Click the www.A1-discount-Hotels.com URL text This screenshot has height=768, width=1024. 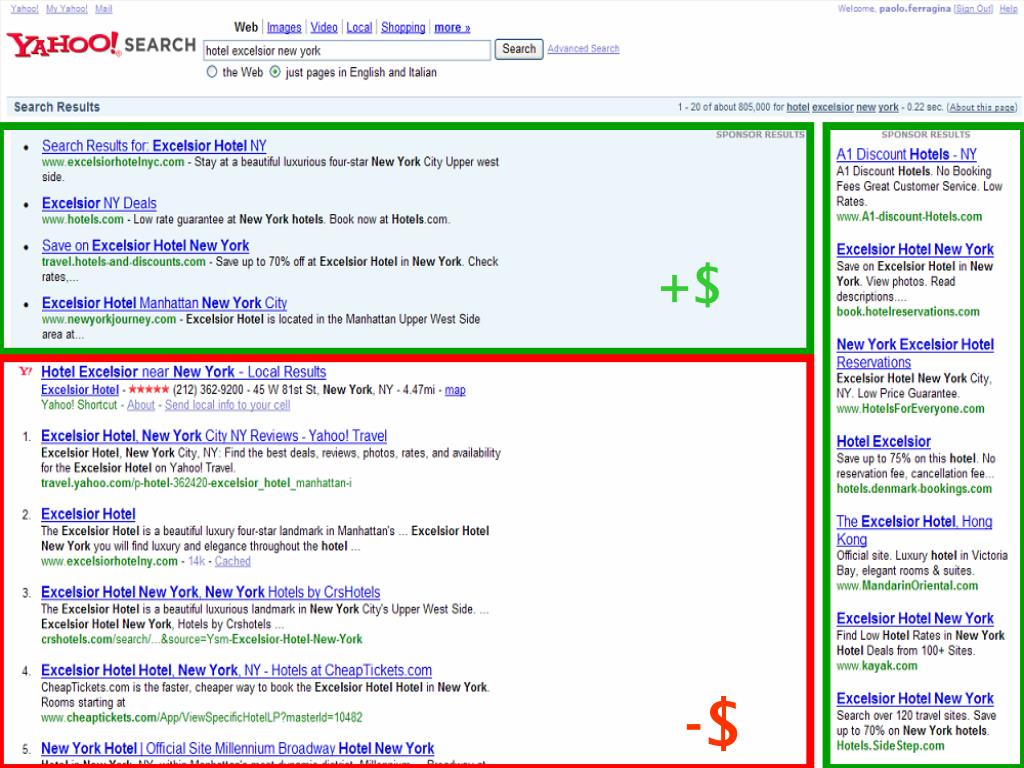point(909,217)
